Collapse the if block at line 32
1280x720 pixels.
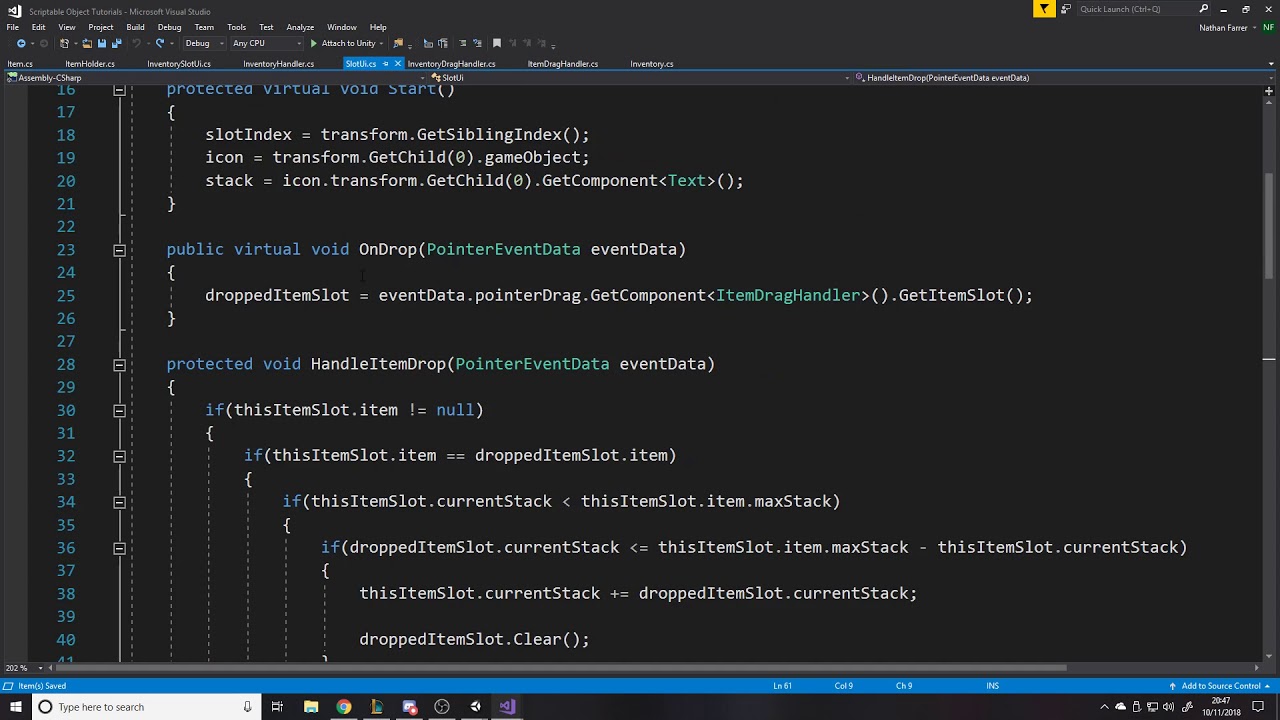(x=119, y=456)
